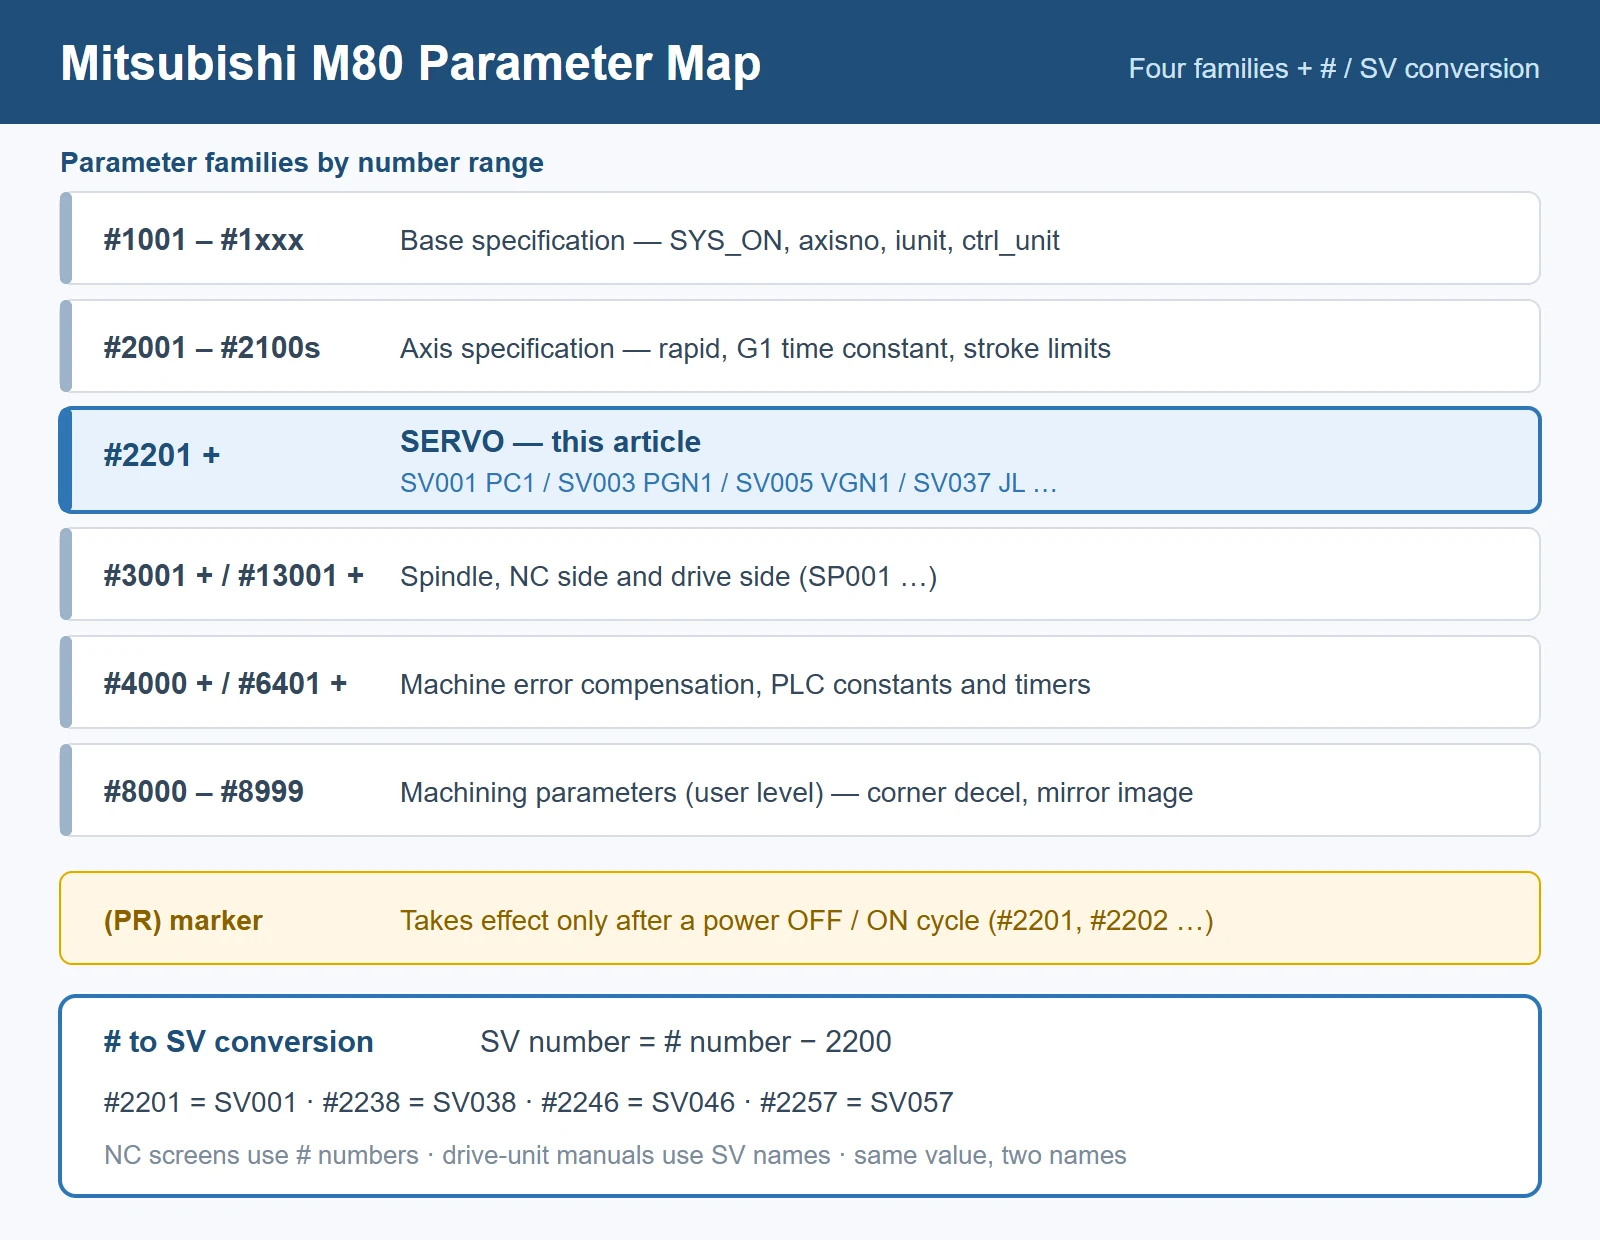
Task: Select the highlighted "#2201 +" range label
Action: click(162, 456)
